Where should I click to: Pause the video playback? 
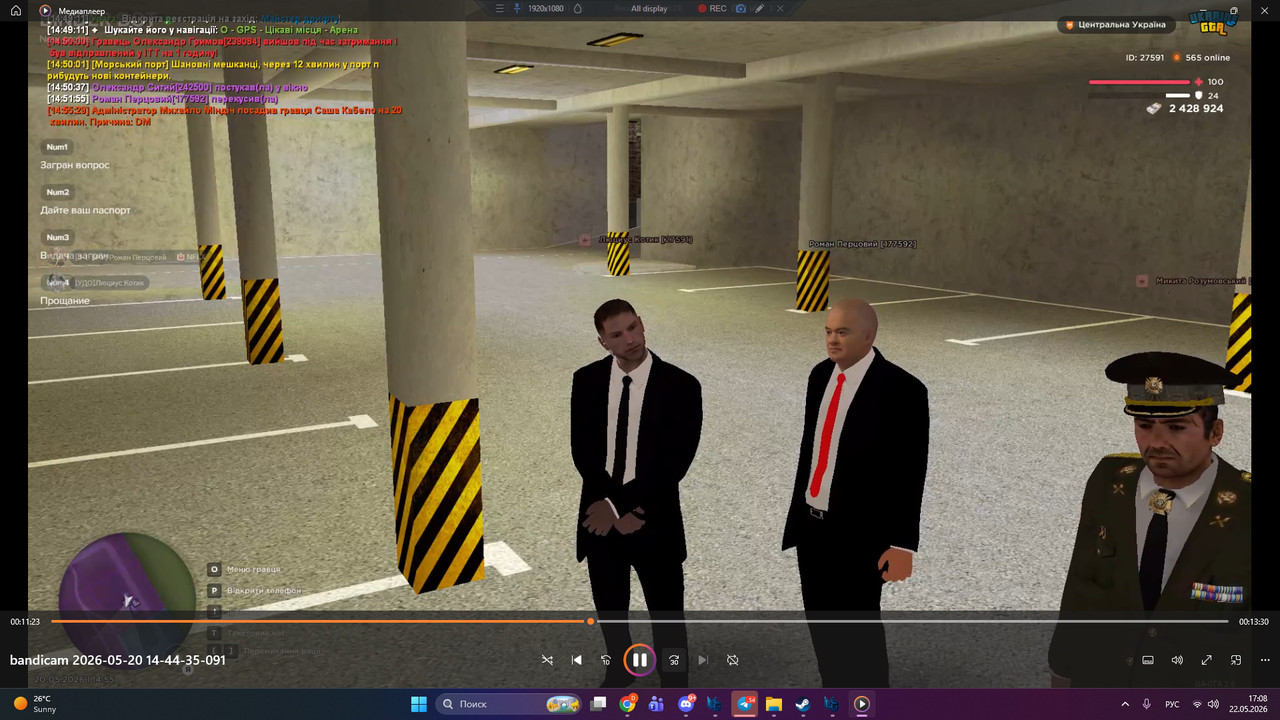click(640, 660)
